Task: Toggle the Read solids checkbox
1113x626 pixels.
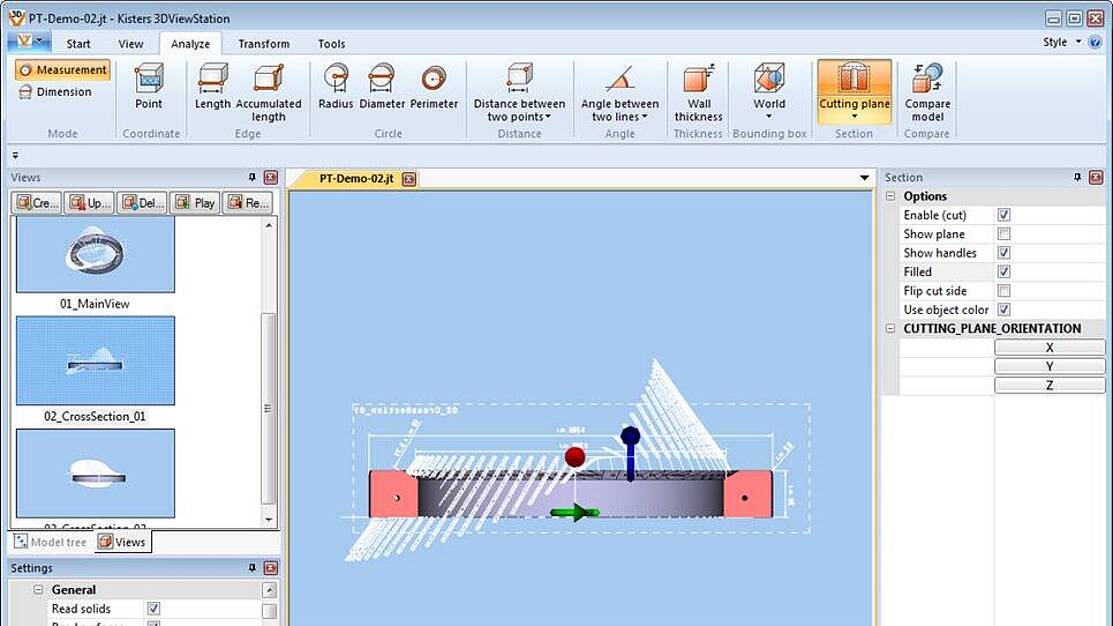Action: (153, 609)
